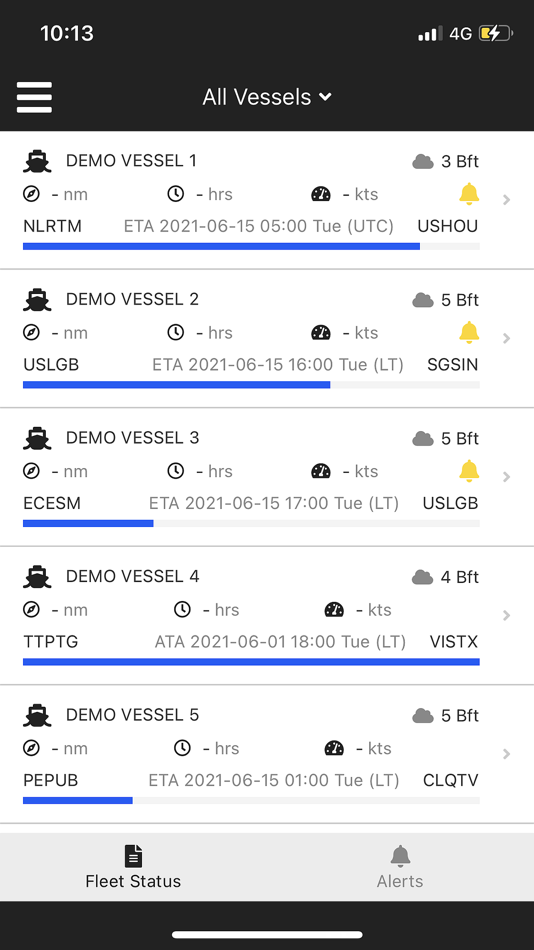Click the compass icon in DEMO VESSEL 1 row
534x950 pixels.
[32, 194]
